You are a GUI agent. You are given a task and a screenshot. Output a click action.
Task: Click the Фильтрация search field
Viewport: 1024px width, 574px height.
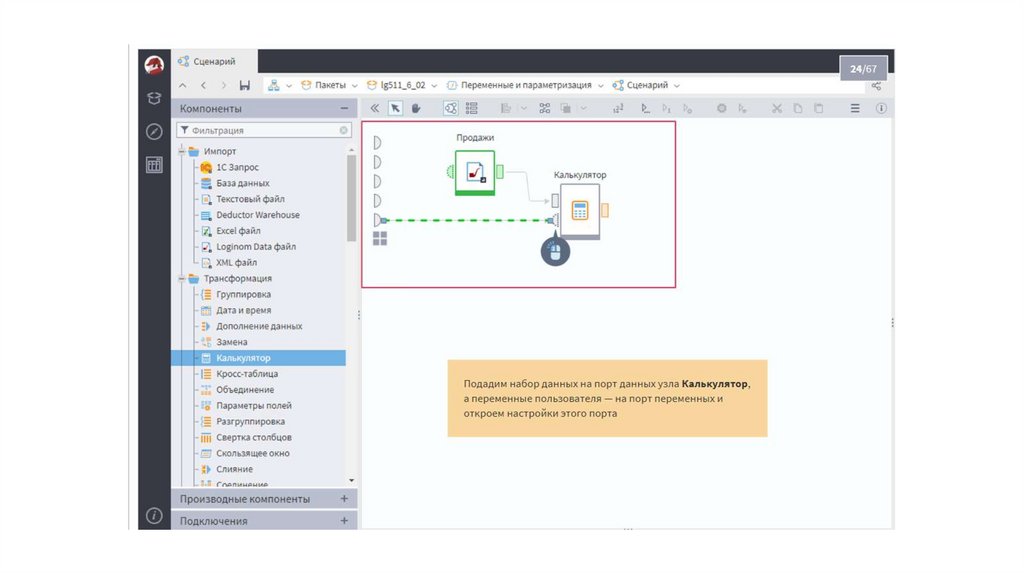[x=262, y=130]
